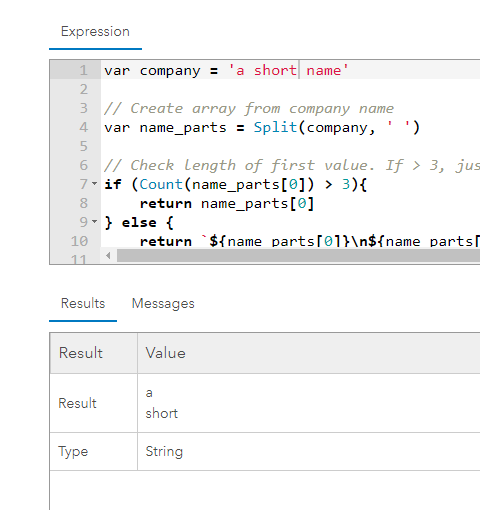
Task: Click line number 10 in the gutter
Action: pos(79,241)
